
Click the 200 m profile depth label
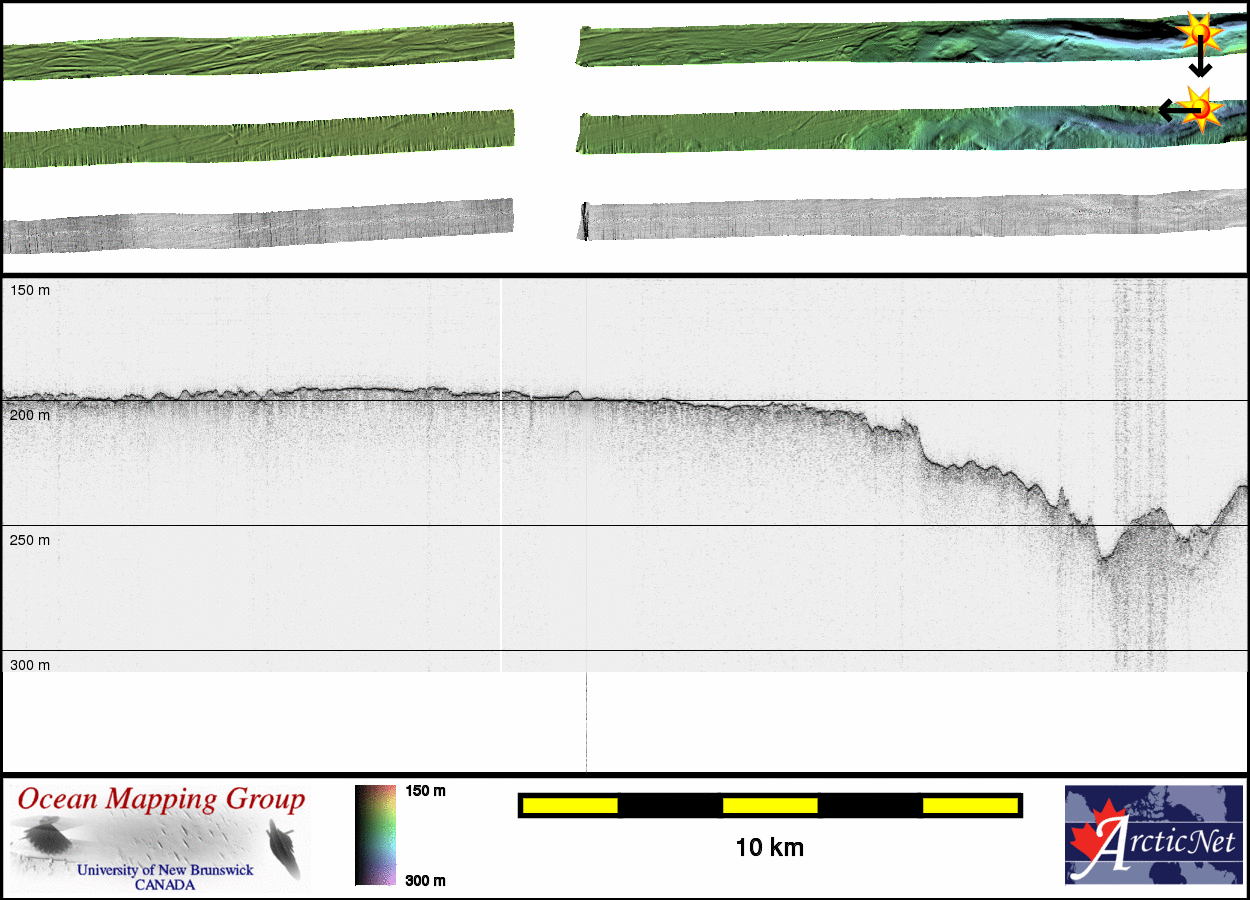(x=30, y=415)
